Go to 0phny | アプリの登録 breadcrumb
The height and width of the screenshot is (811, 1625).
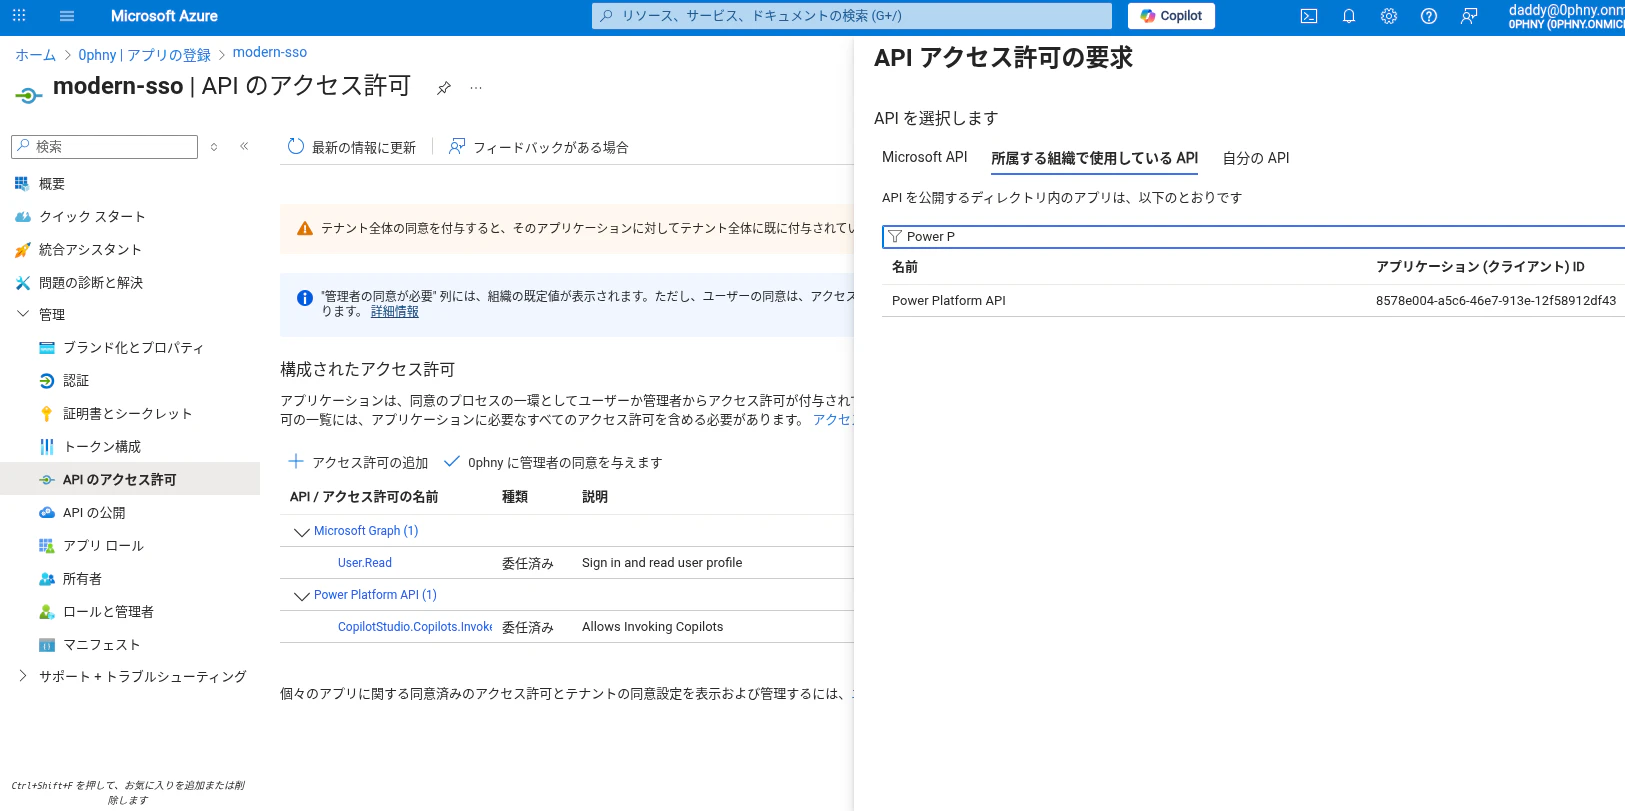pyautogui.click(x=144, y=55)
